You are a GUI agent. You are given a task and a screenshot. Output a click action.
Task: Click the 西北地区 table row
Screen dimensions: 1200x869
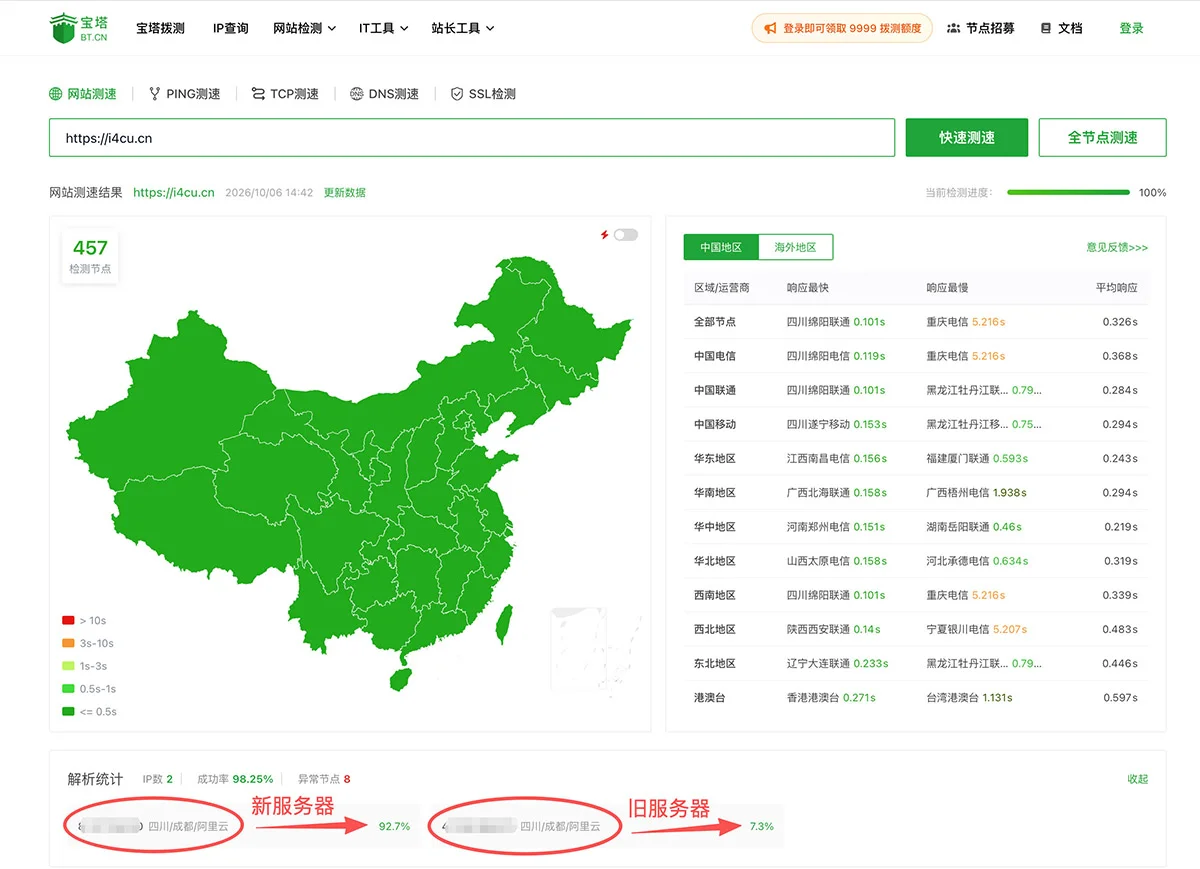click(916, 629)
